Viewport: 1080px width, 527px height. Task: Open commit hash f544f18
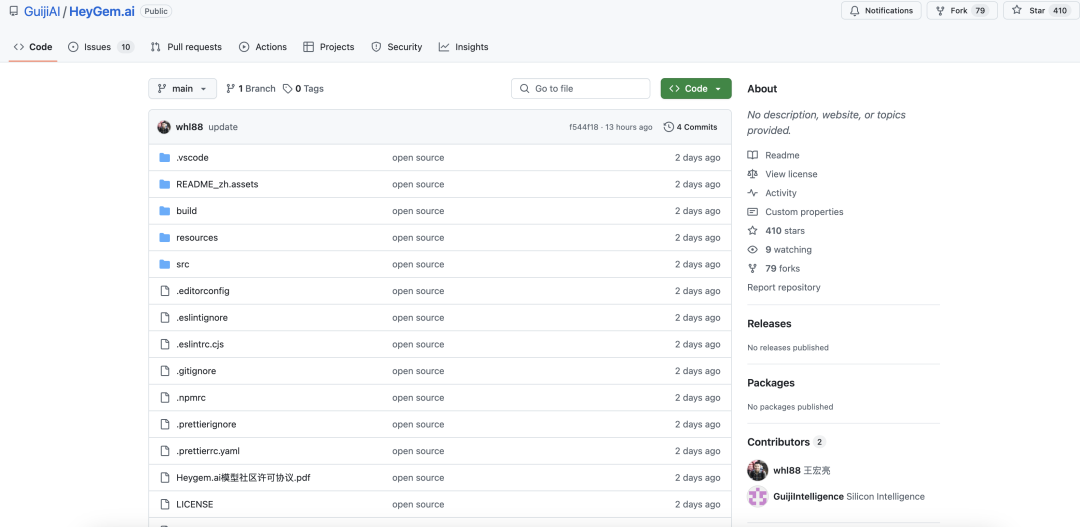tap(583, 127)
